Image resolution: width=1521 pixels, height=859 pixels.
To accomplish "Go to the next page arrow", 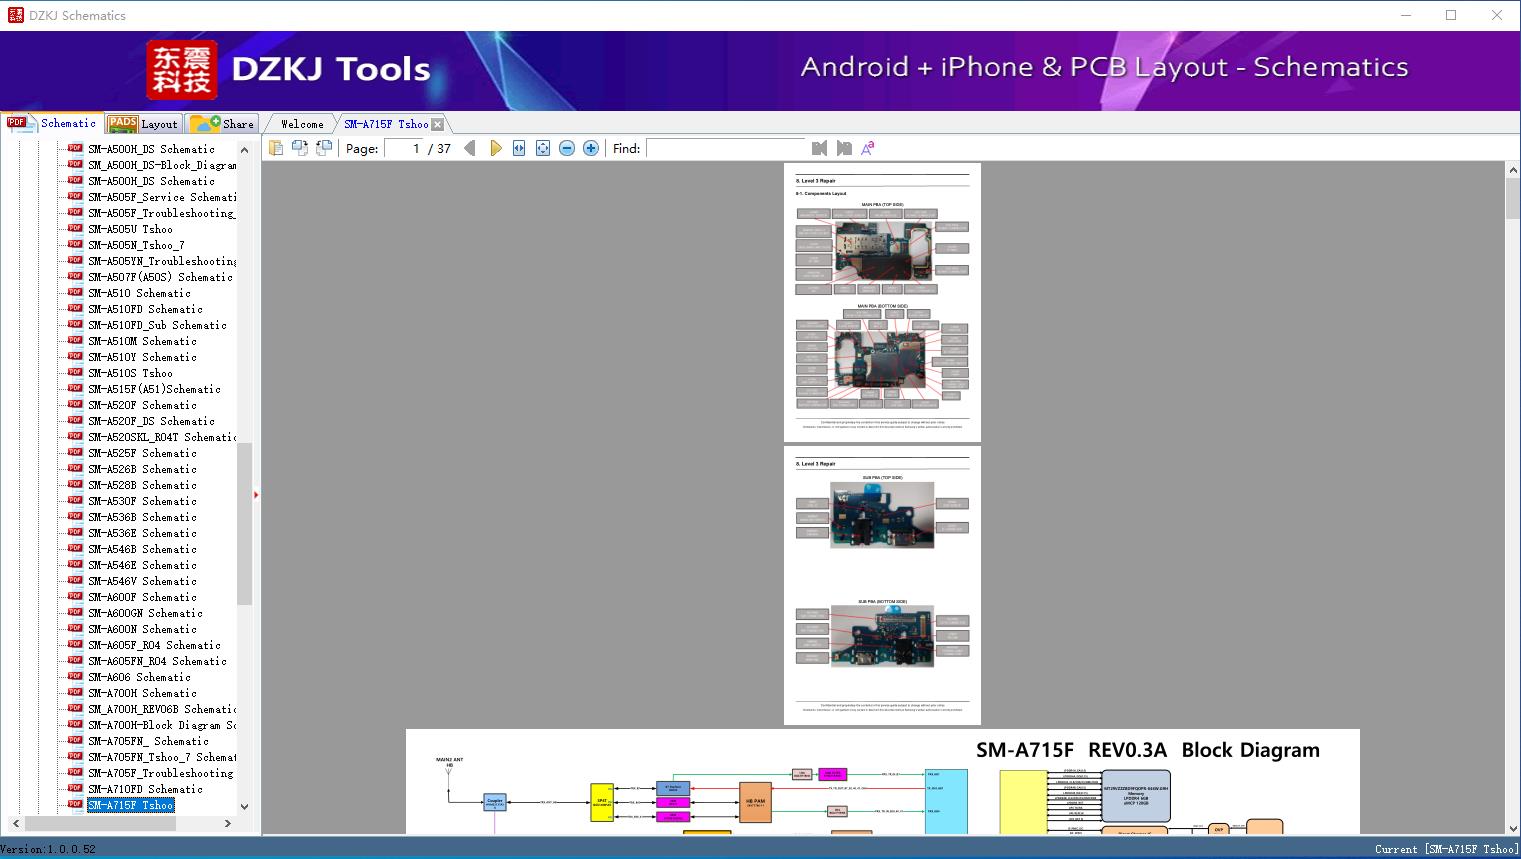I will coord(495,148).
